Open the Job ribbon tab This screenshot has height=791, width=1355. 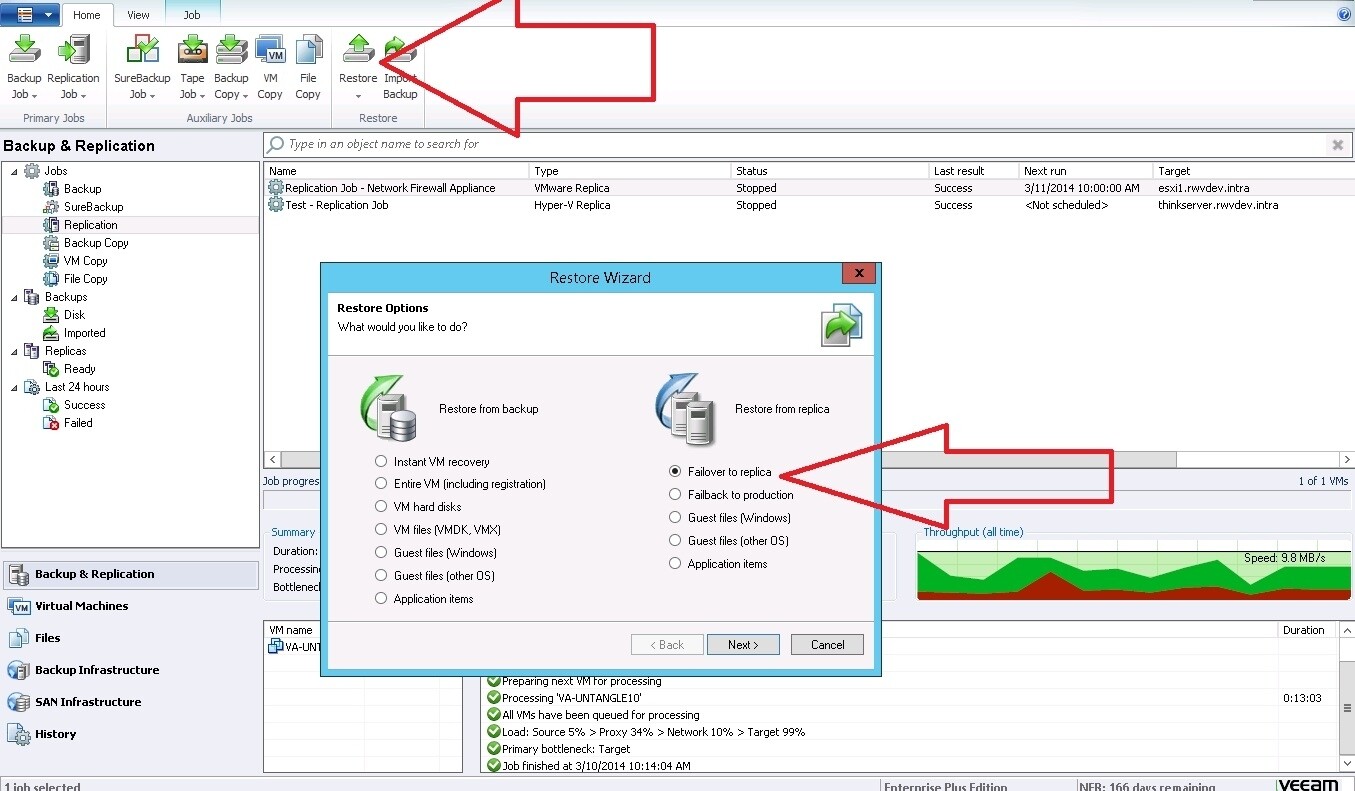(192, 14)
